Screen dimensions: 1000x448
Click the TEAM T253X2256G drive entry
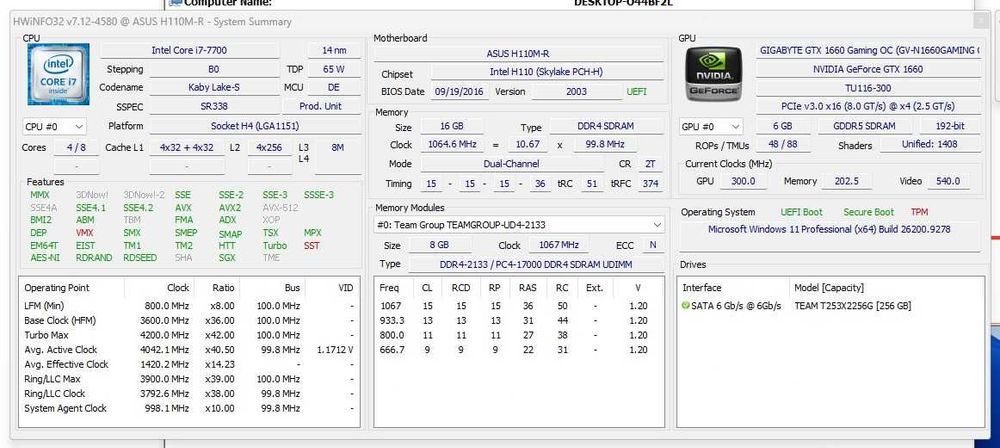pyautogui.click(x=853, y=306)
